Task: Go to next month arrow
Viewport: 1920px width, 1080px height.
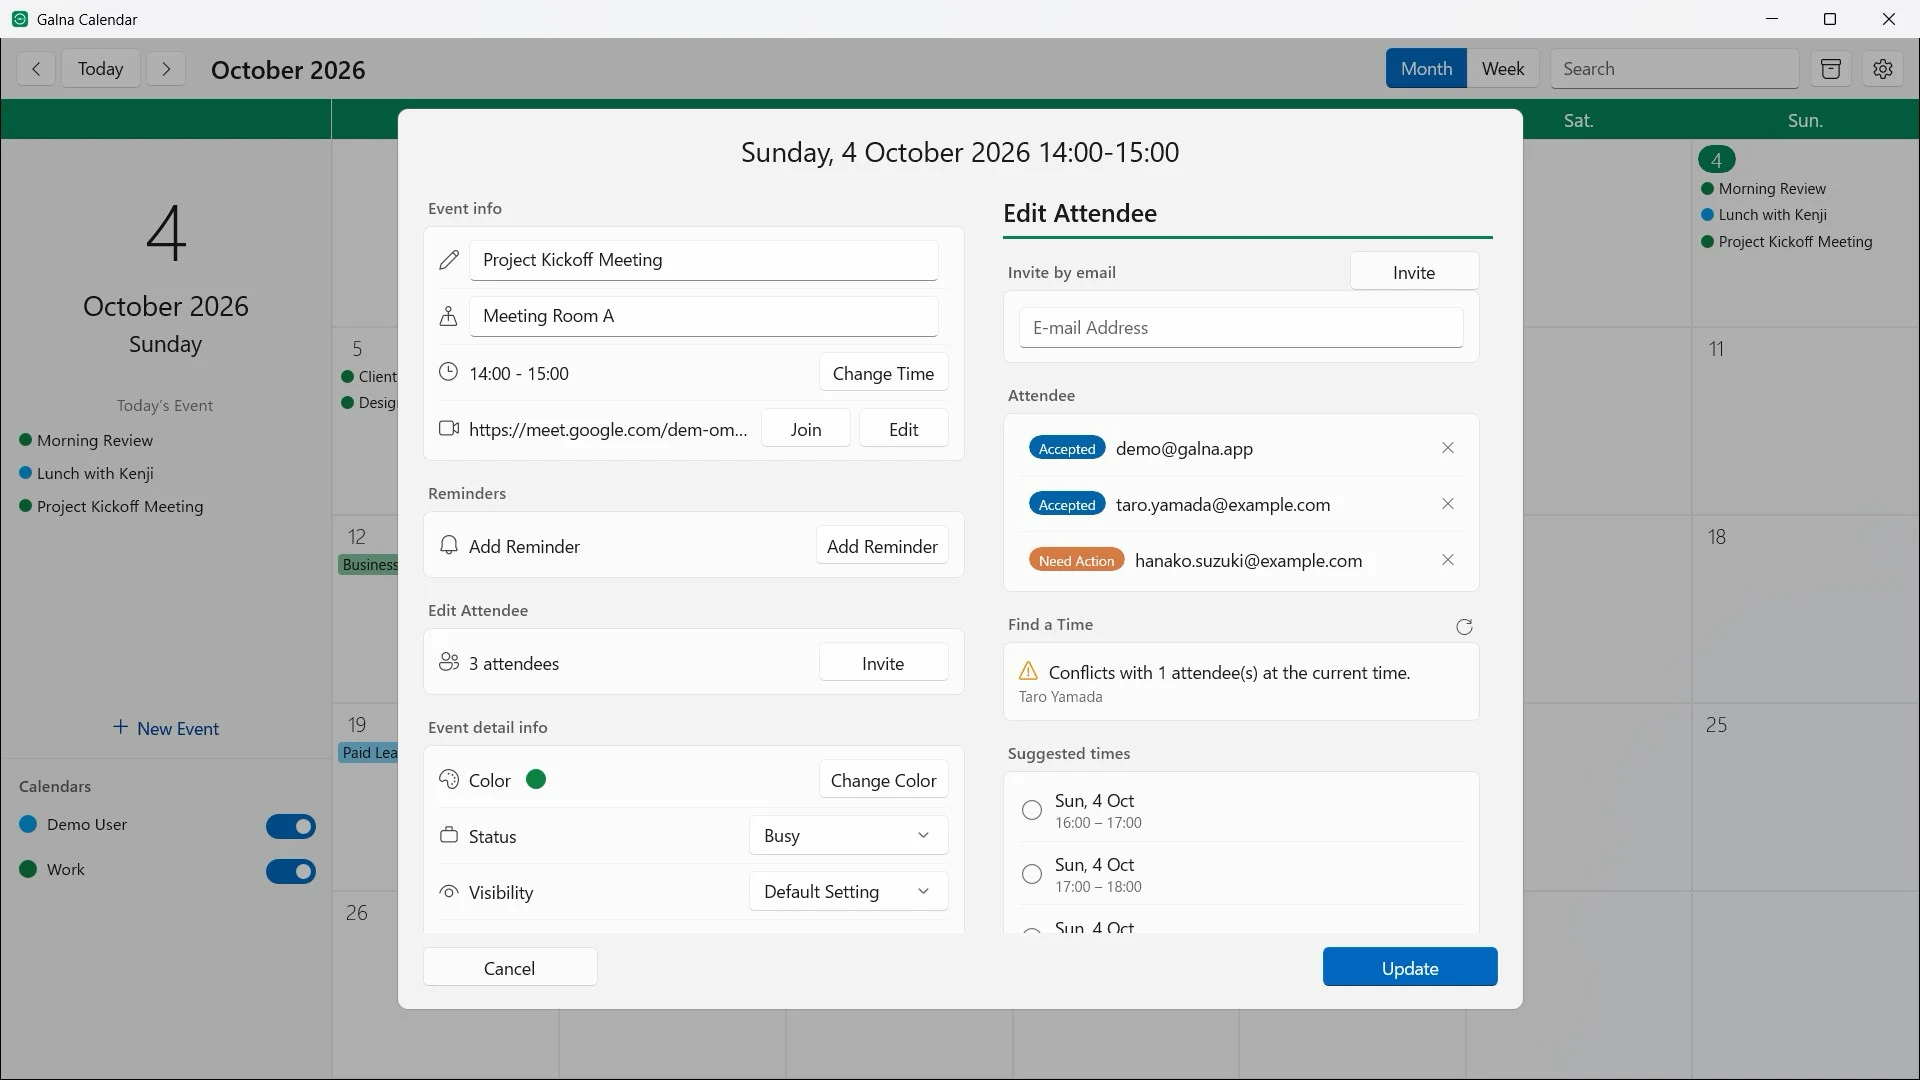Action: [166, 69]
